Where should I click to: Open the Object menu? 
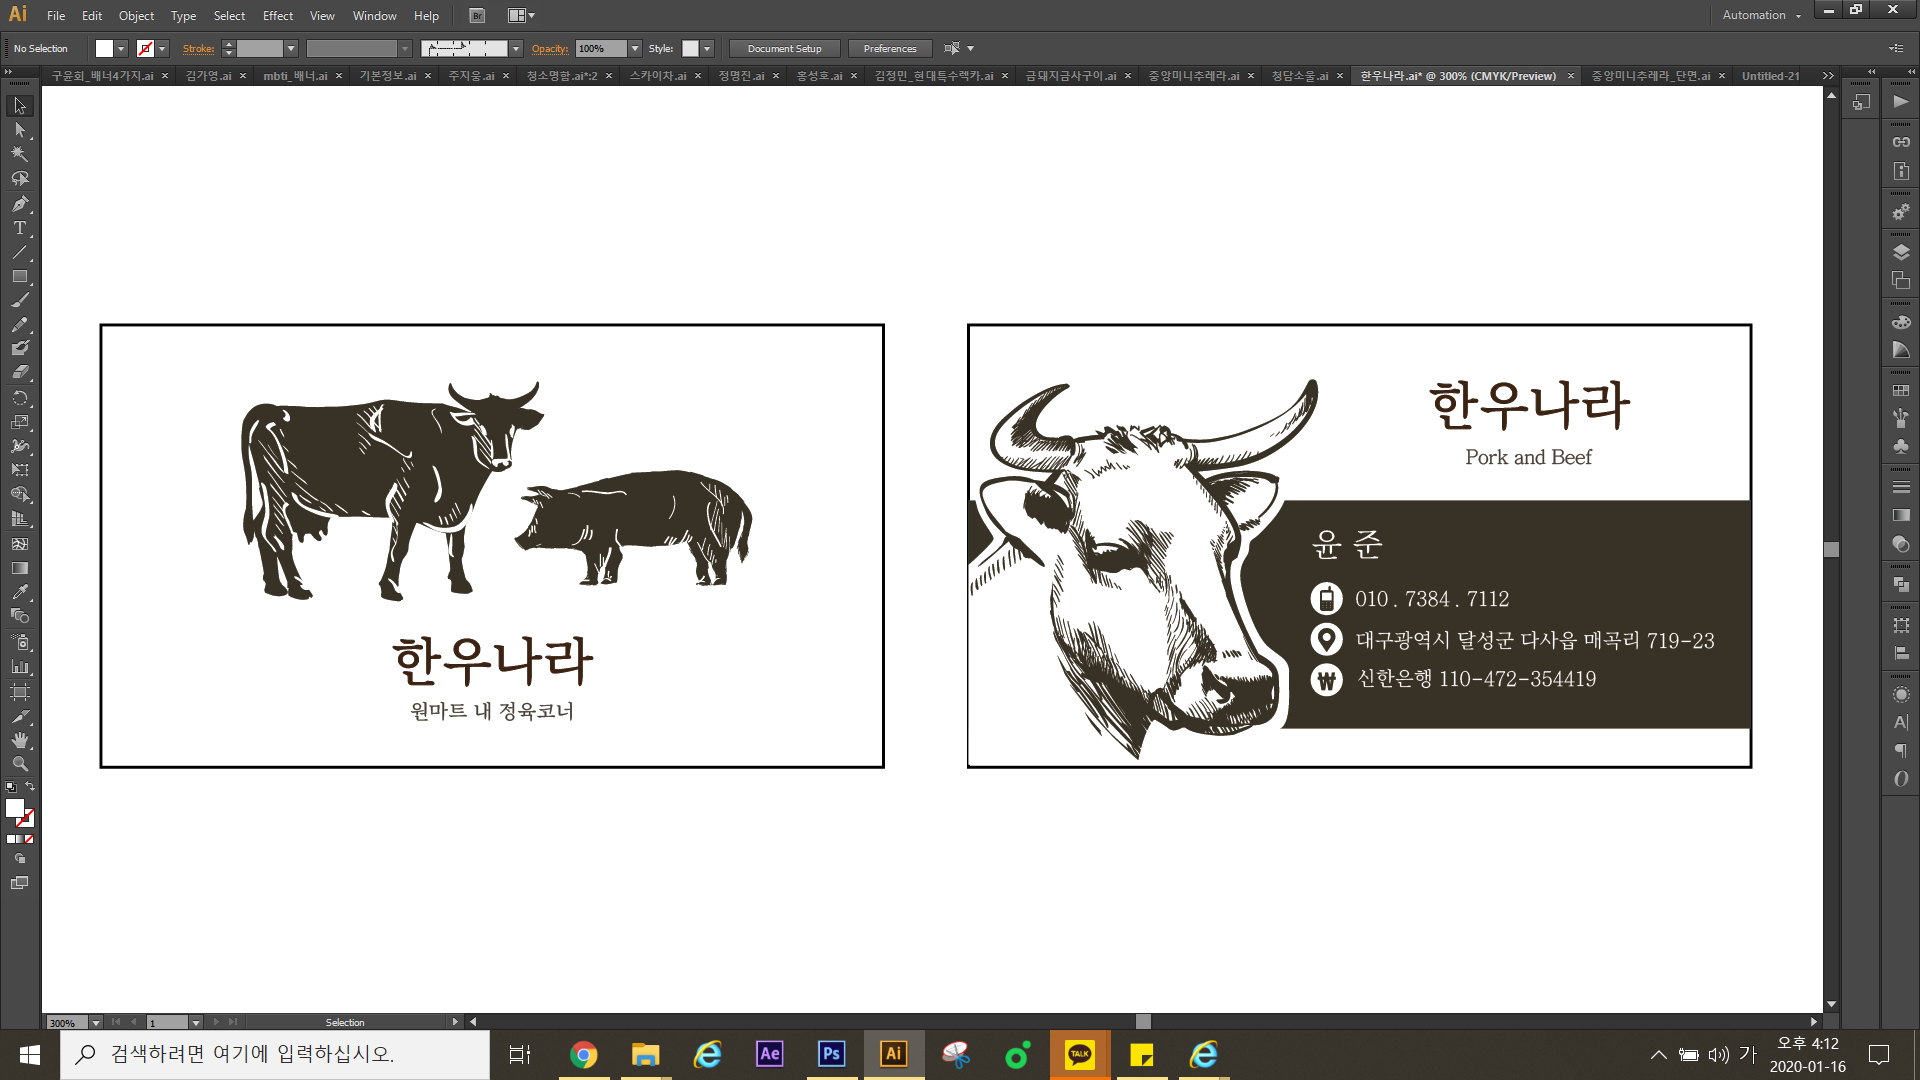click(136, 16)
